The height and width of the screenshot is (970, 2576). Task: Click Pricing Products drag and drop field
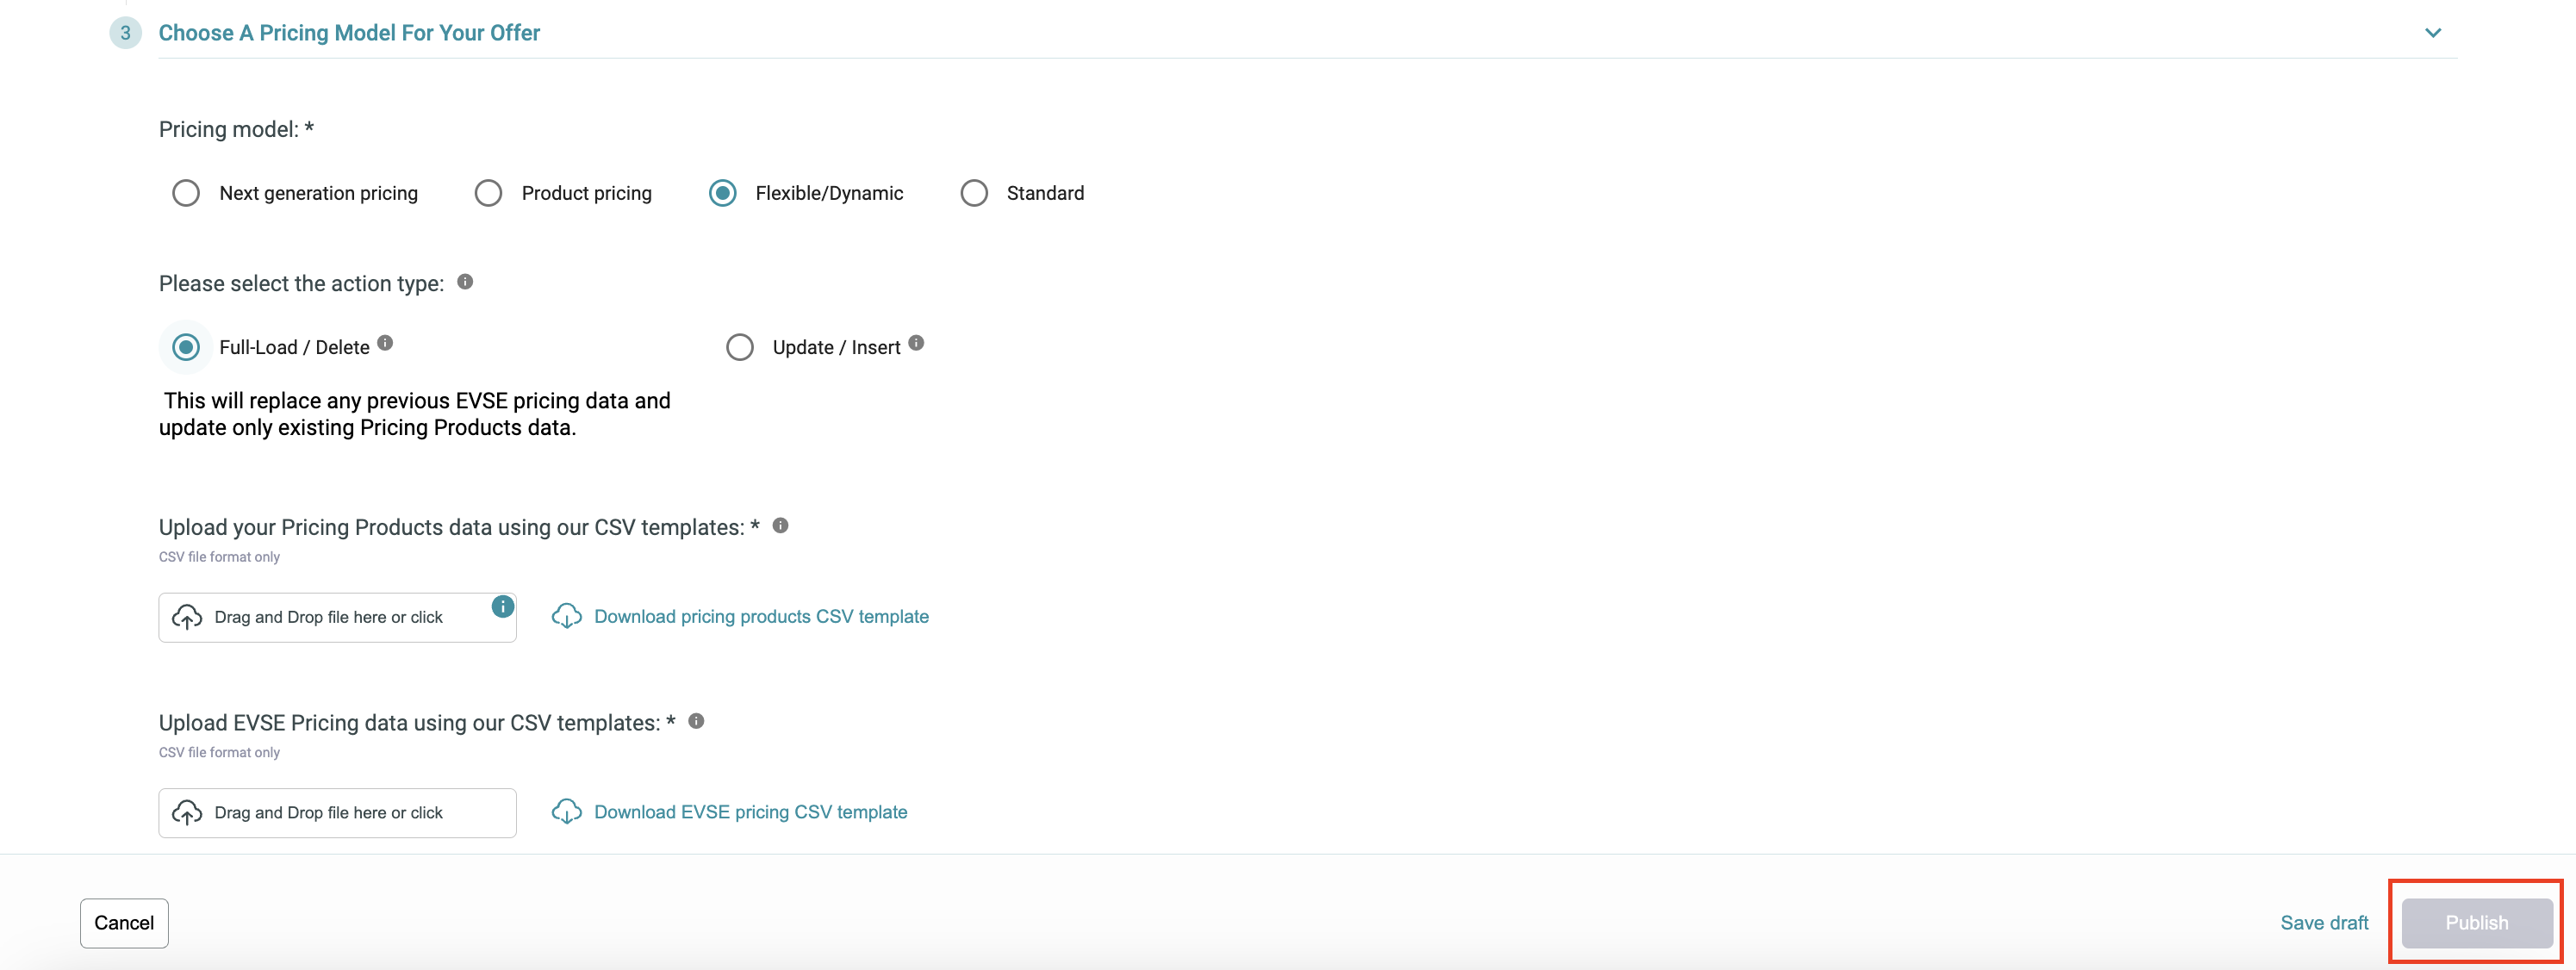click(337, 617)
